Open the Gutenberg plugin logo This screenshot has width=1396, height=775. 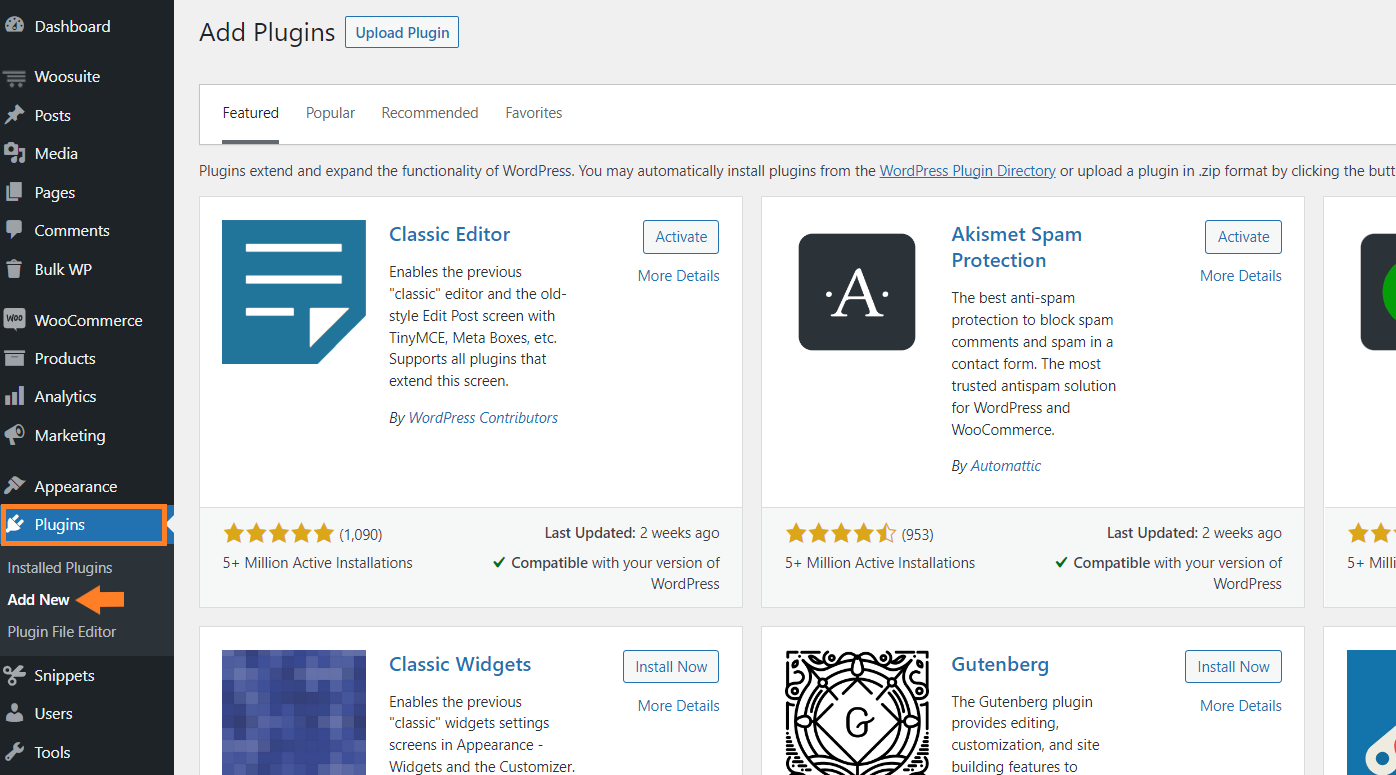coord(857,712)
